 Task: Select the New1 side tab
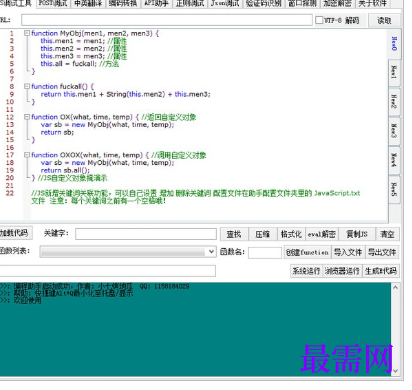tap(394, 73)
